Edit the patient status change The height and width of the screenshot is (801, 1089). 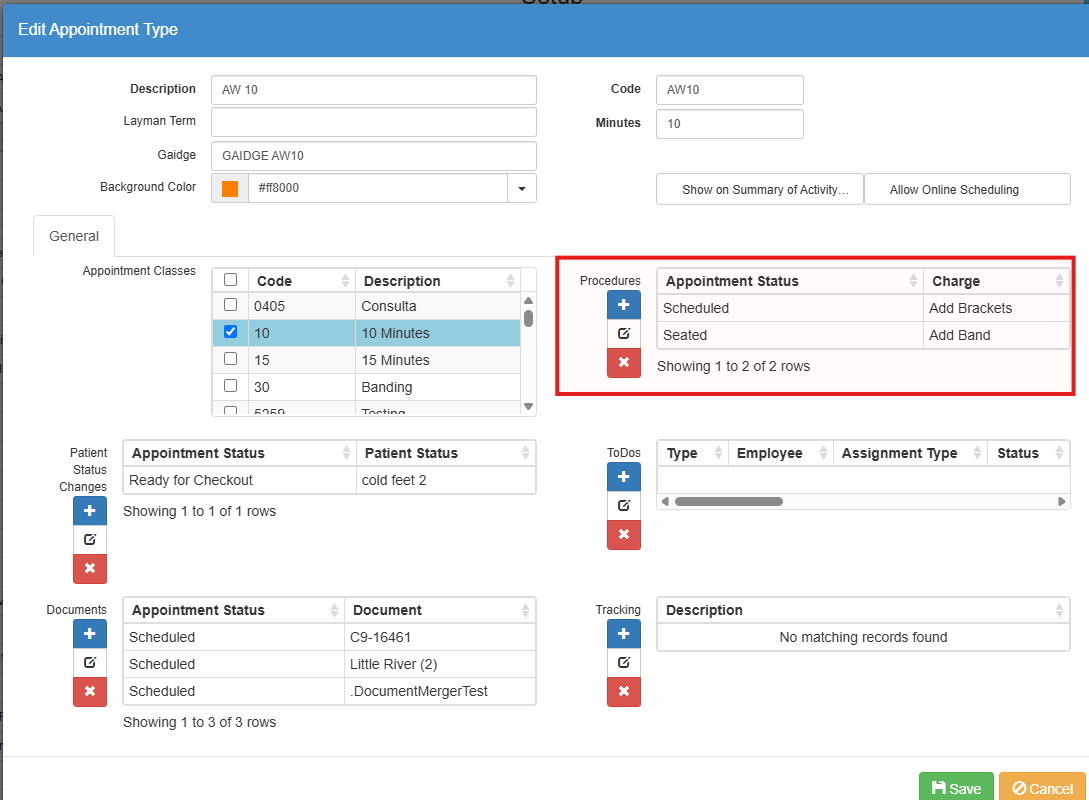(x=90, y=539)
